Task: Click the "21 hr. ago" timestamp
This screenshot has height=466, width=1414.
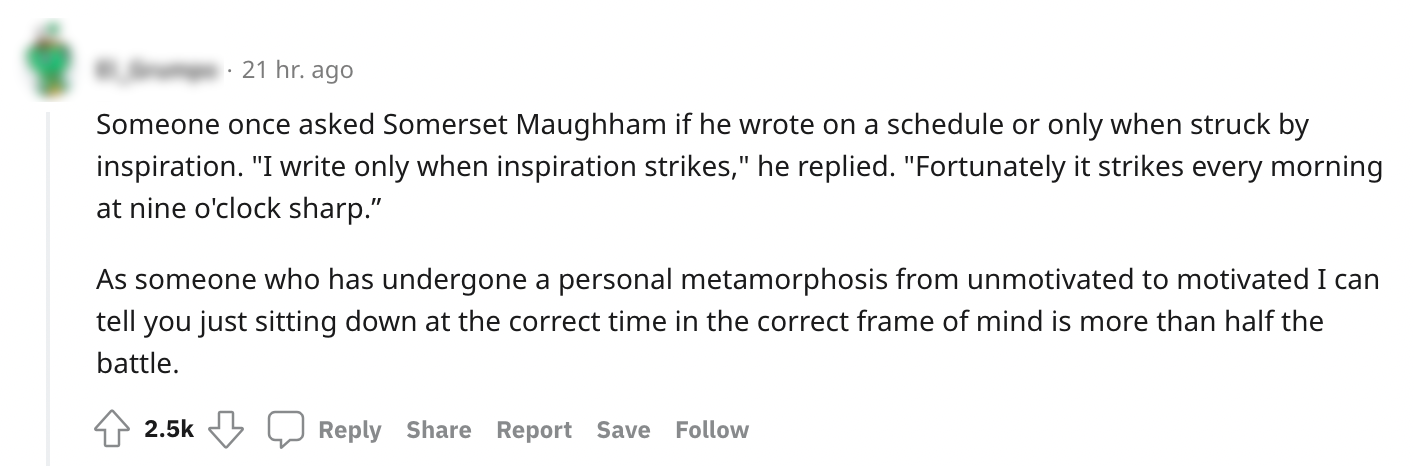Action: click(298, 70)
